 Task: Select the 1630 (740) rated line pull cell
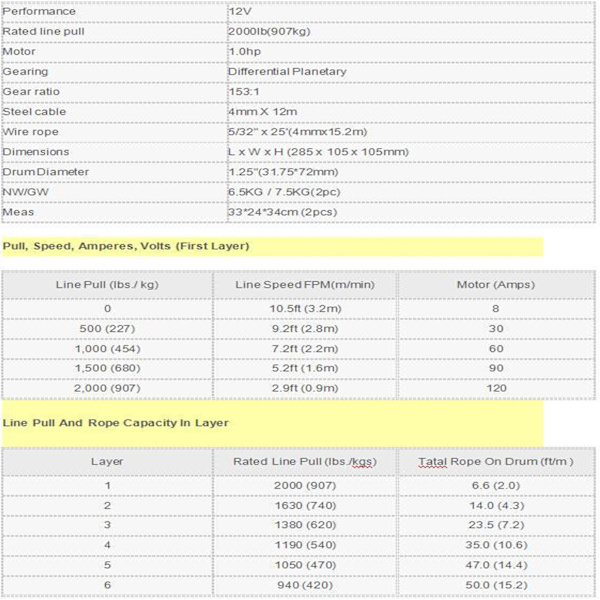305,505
